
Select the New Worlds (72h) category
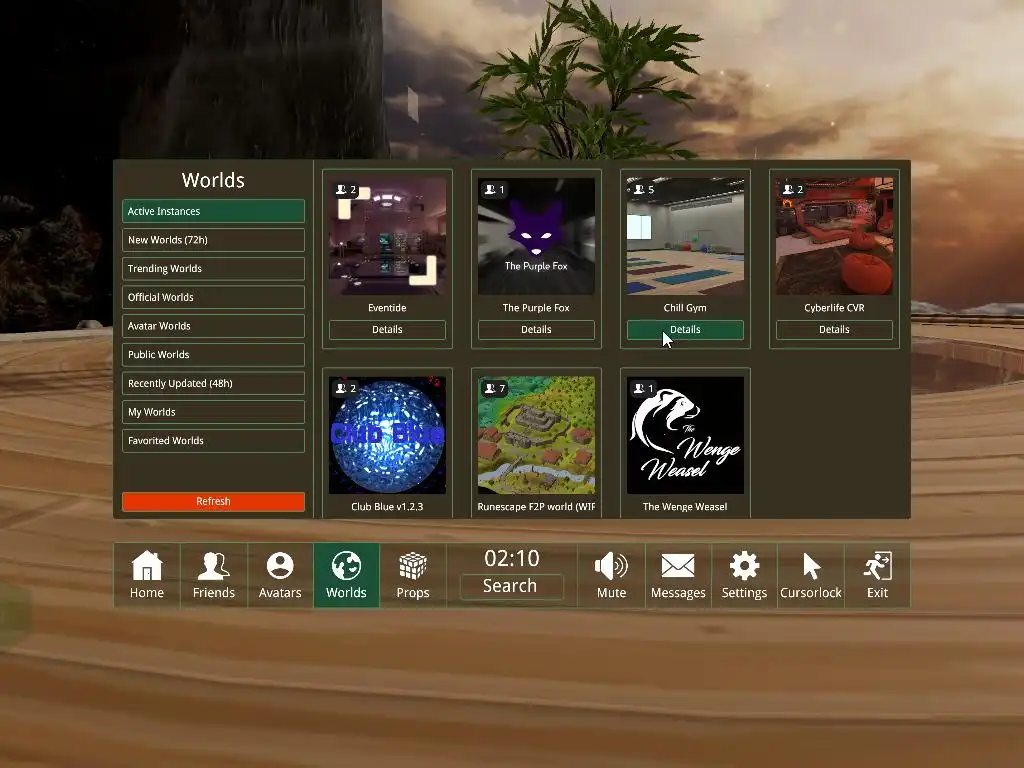click(213, 240)
